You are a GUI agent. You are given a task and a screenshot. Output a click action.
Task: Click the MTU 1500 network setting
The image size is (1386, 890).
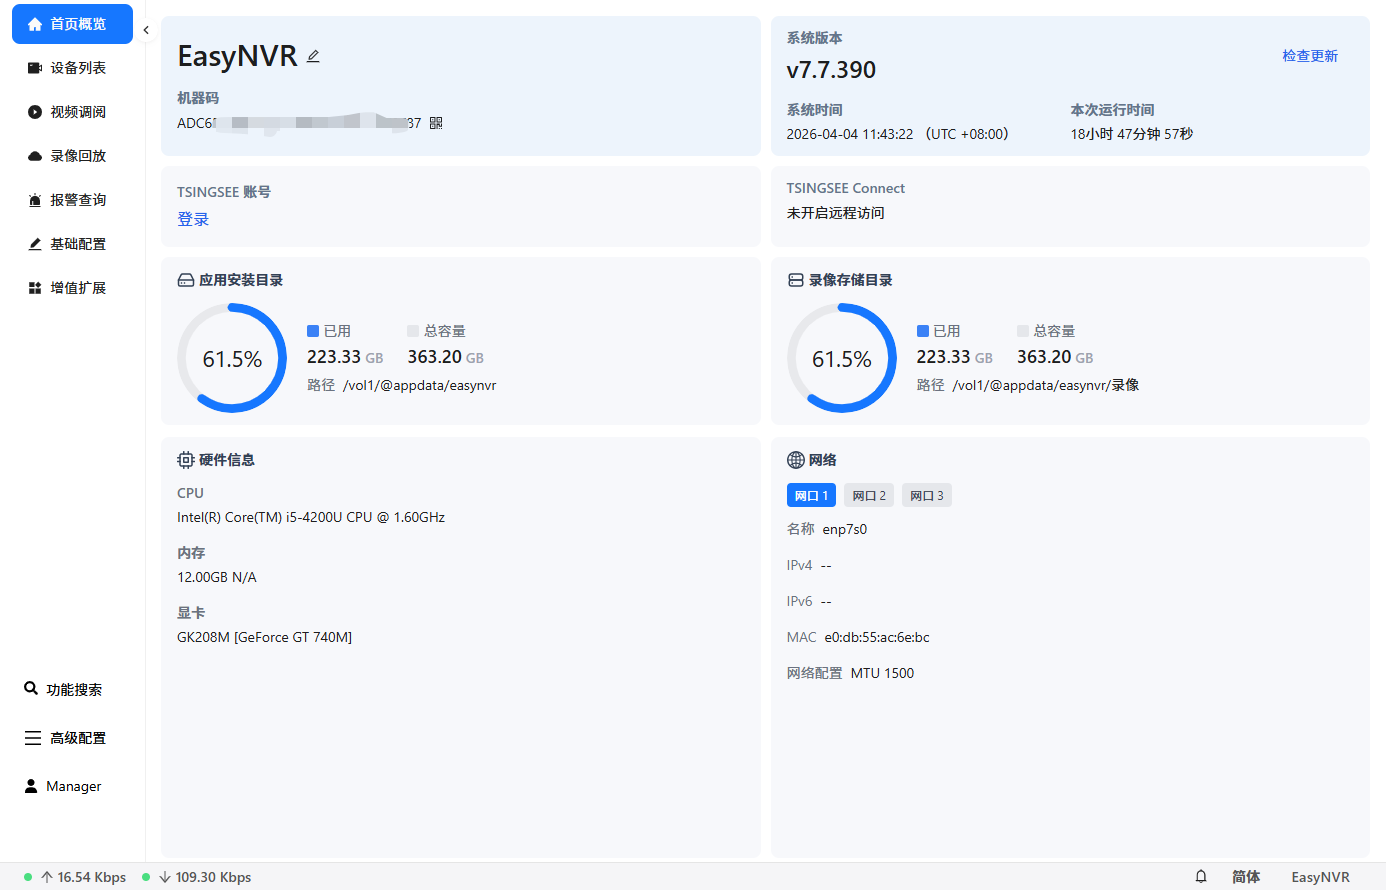(x=882, y=673)
